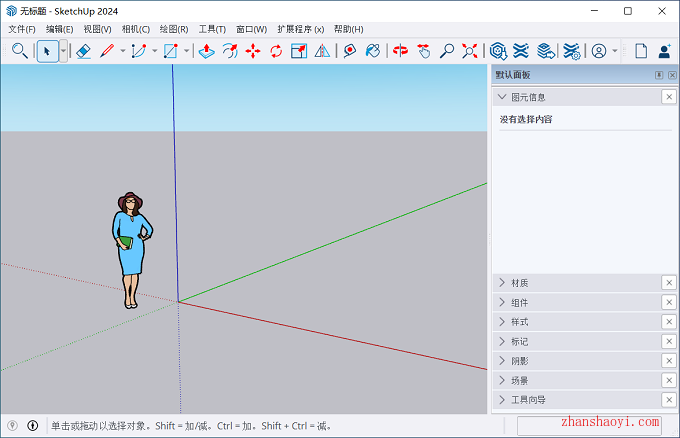Open the 工具(T) menu

tap(212, 29)
